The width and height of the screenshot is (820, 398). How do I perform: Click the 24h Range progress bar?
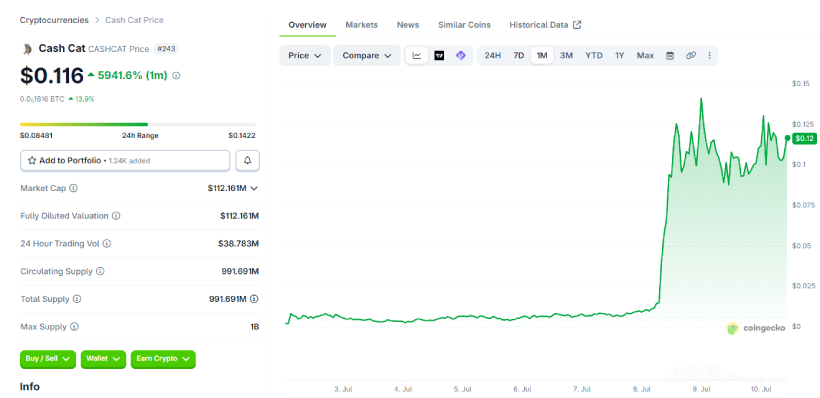[x=138, y=124]
